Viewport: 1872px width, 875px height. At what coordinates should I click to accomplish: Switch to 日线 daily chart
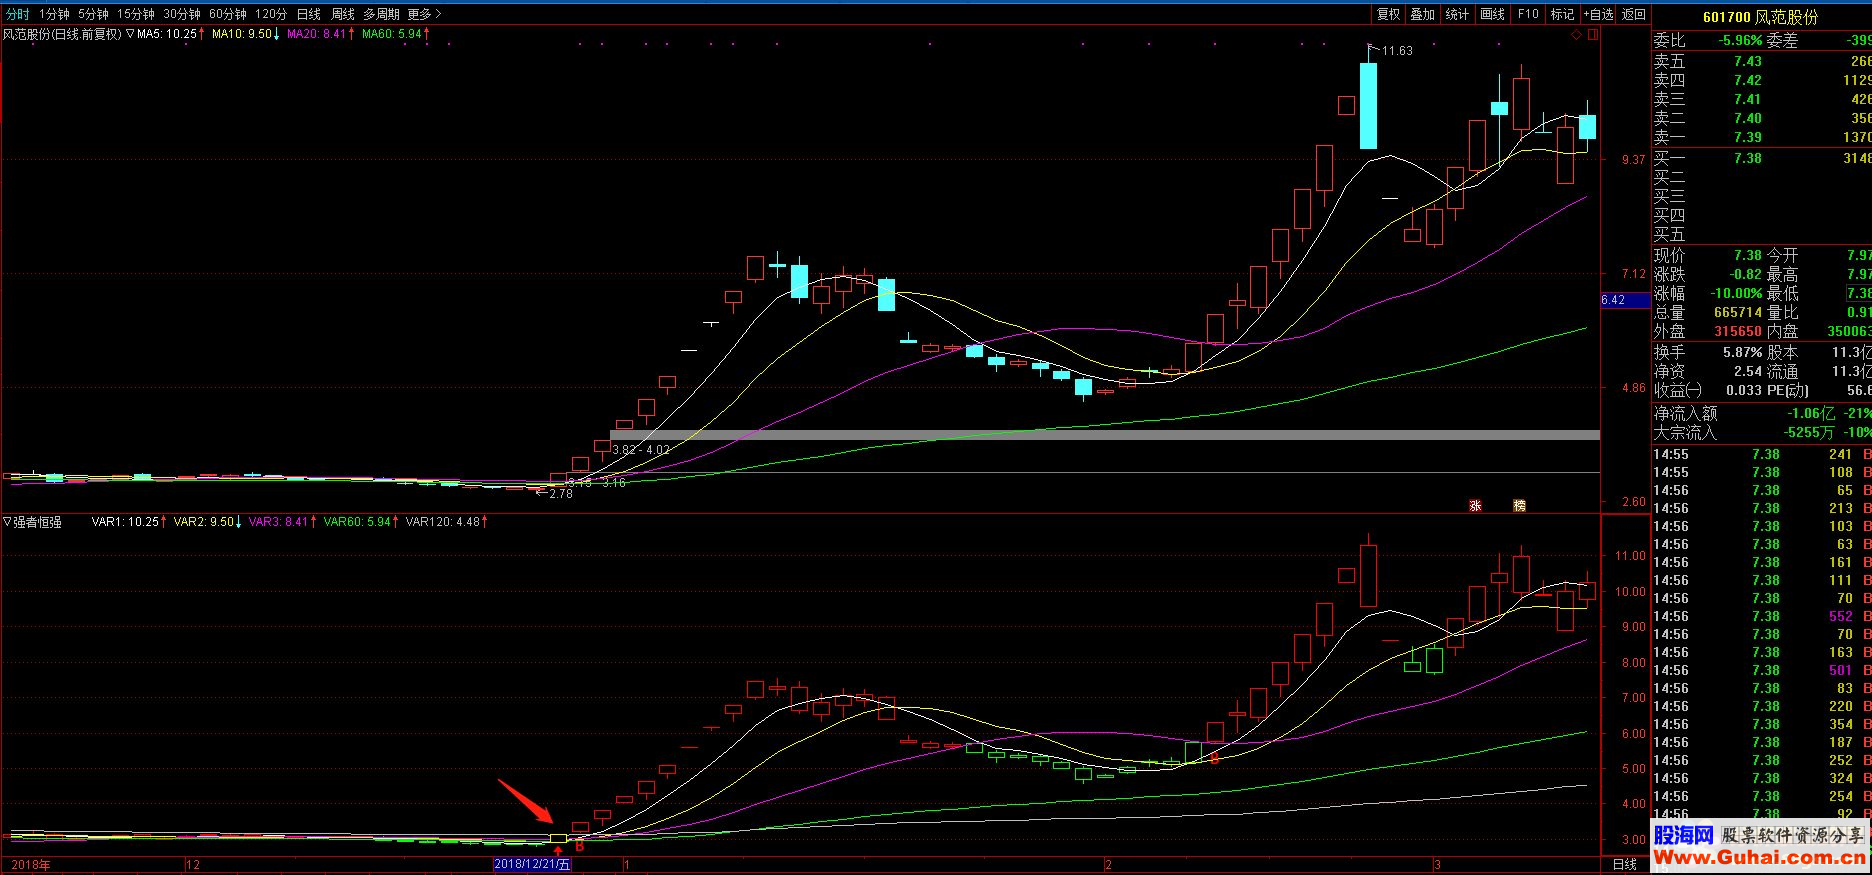pos(308,14)
